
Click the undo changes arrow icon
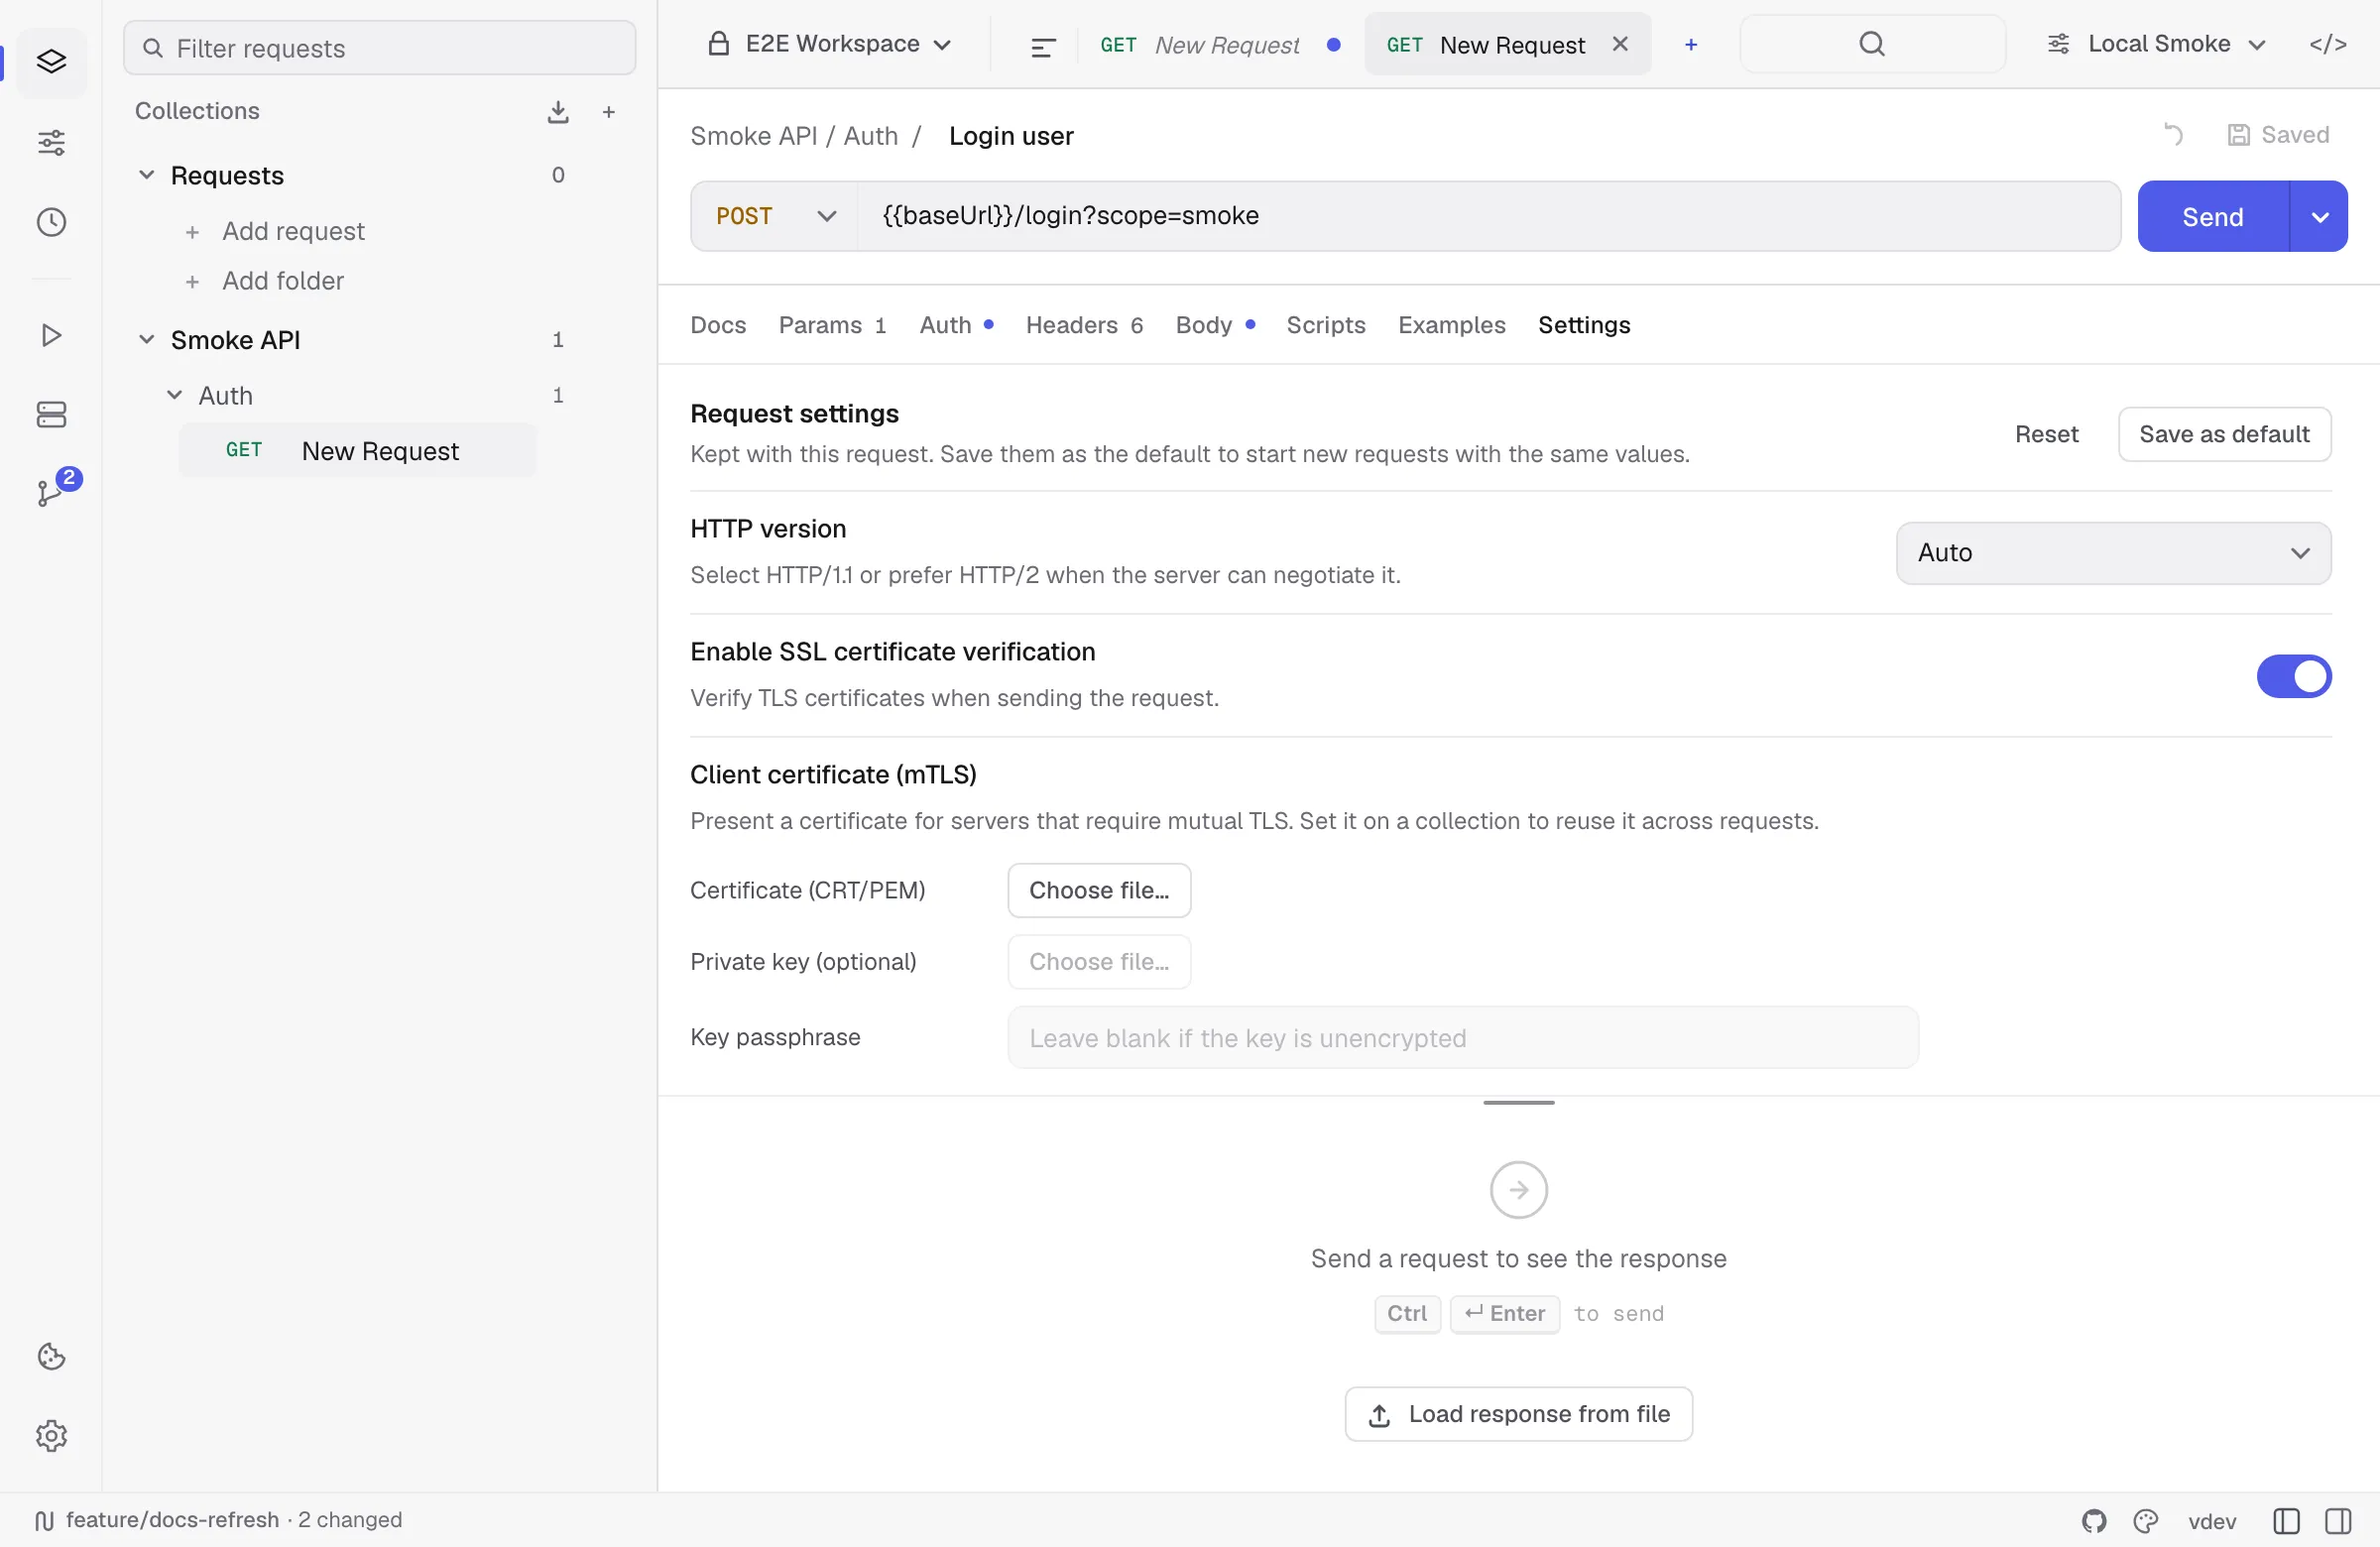(x=2173, y=135)
